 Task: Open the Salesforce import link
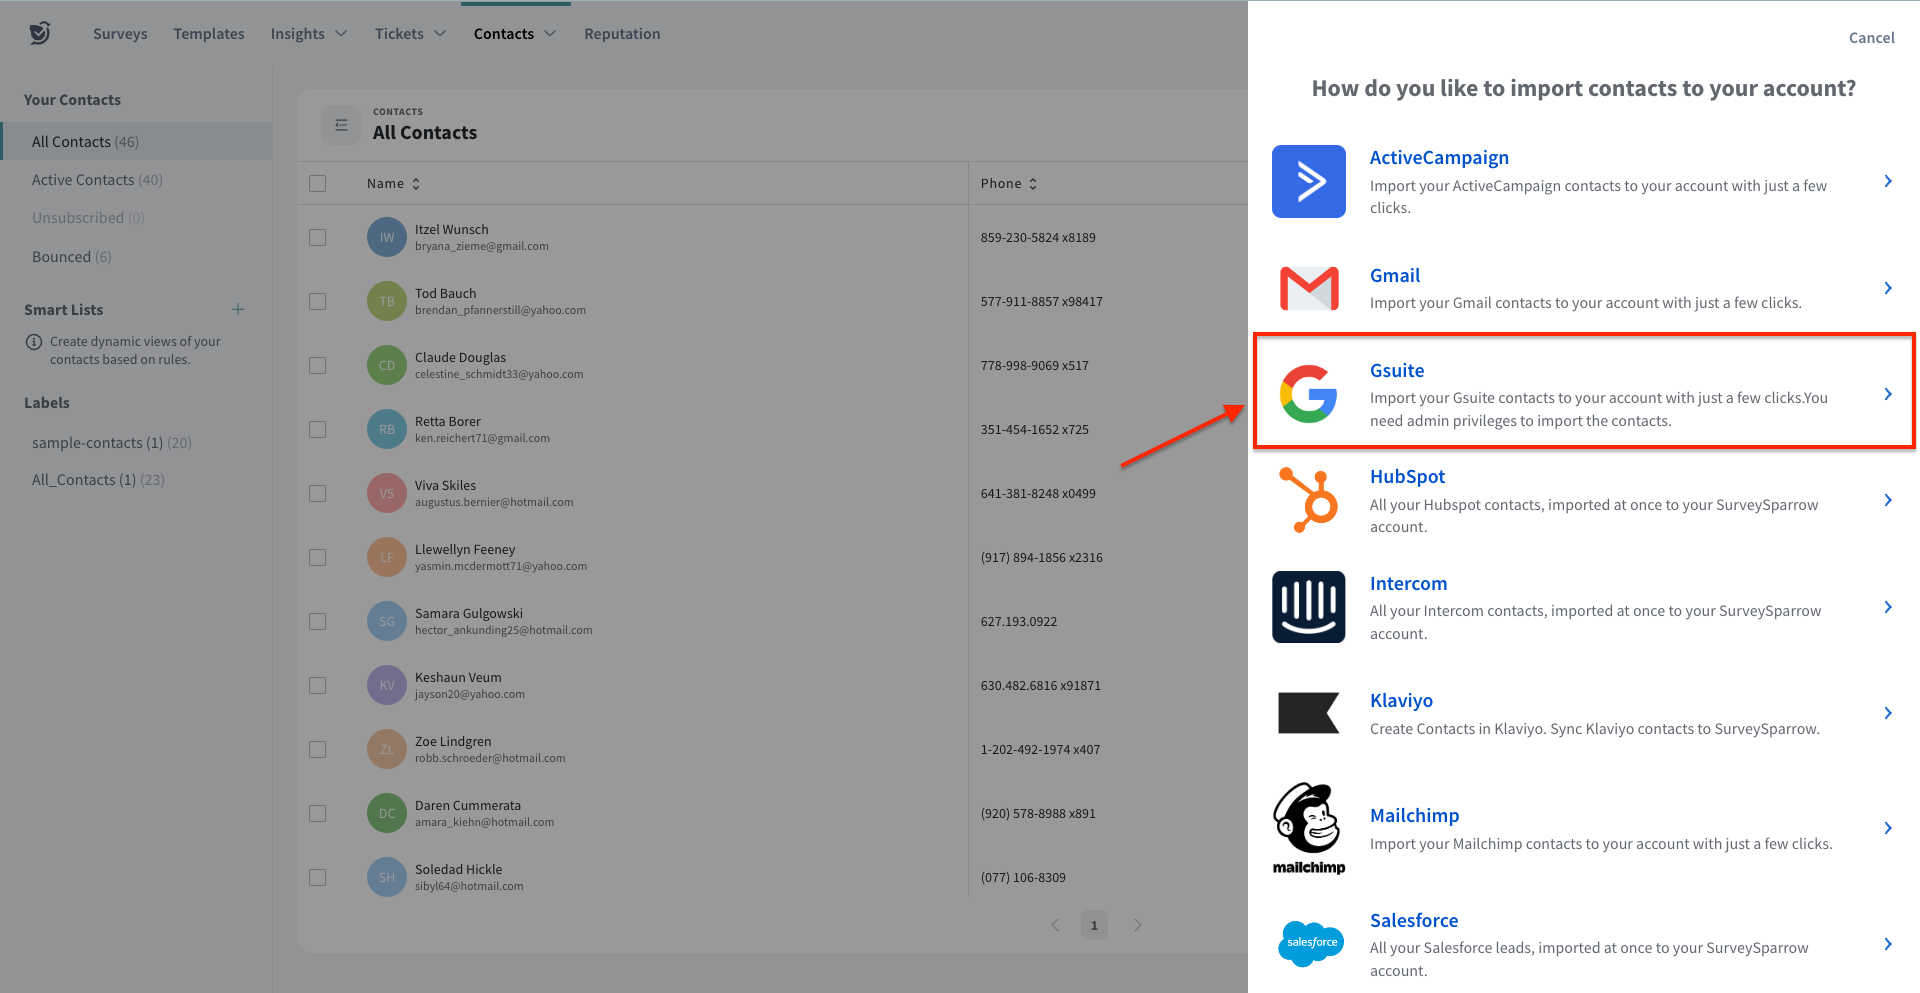(1413, 920)
